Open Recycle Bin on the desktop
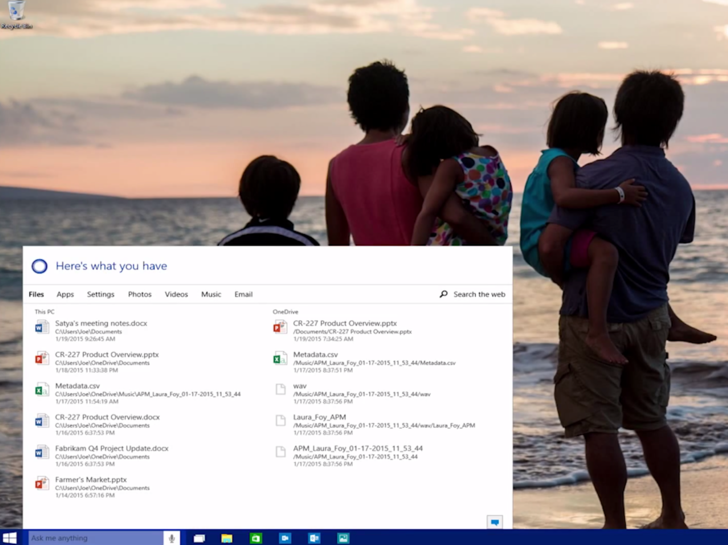The image size is (728, 545). [x=16, y=13]
